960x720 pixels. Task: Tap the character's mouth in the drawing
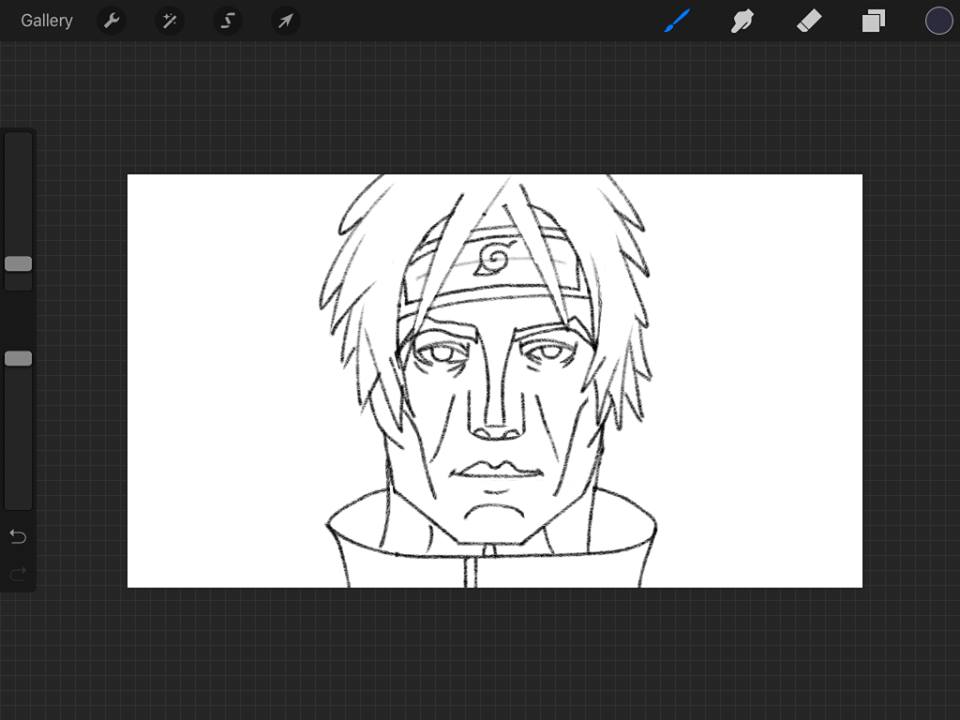[497, 472]
